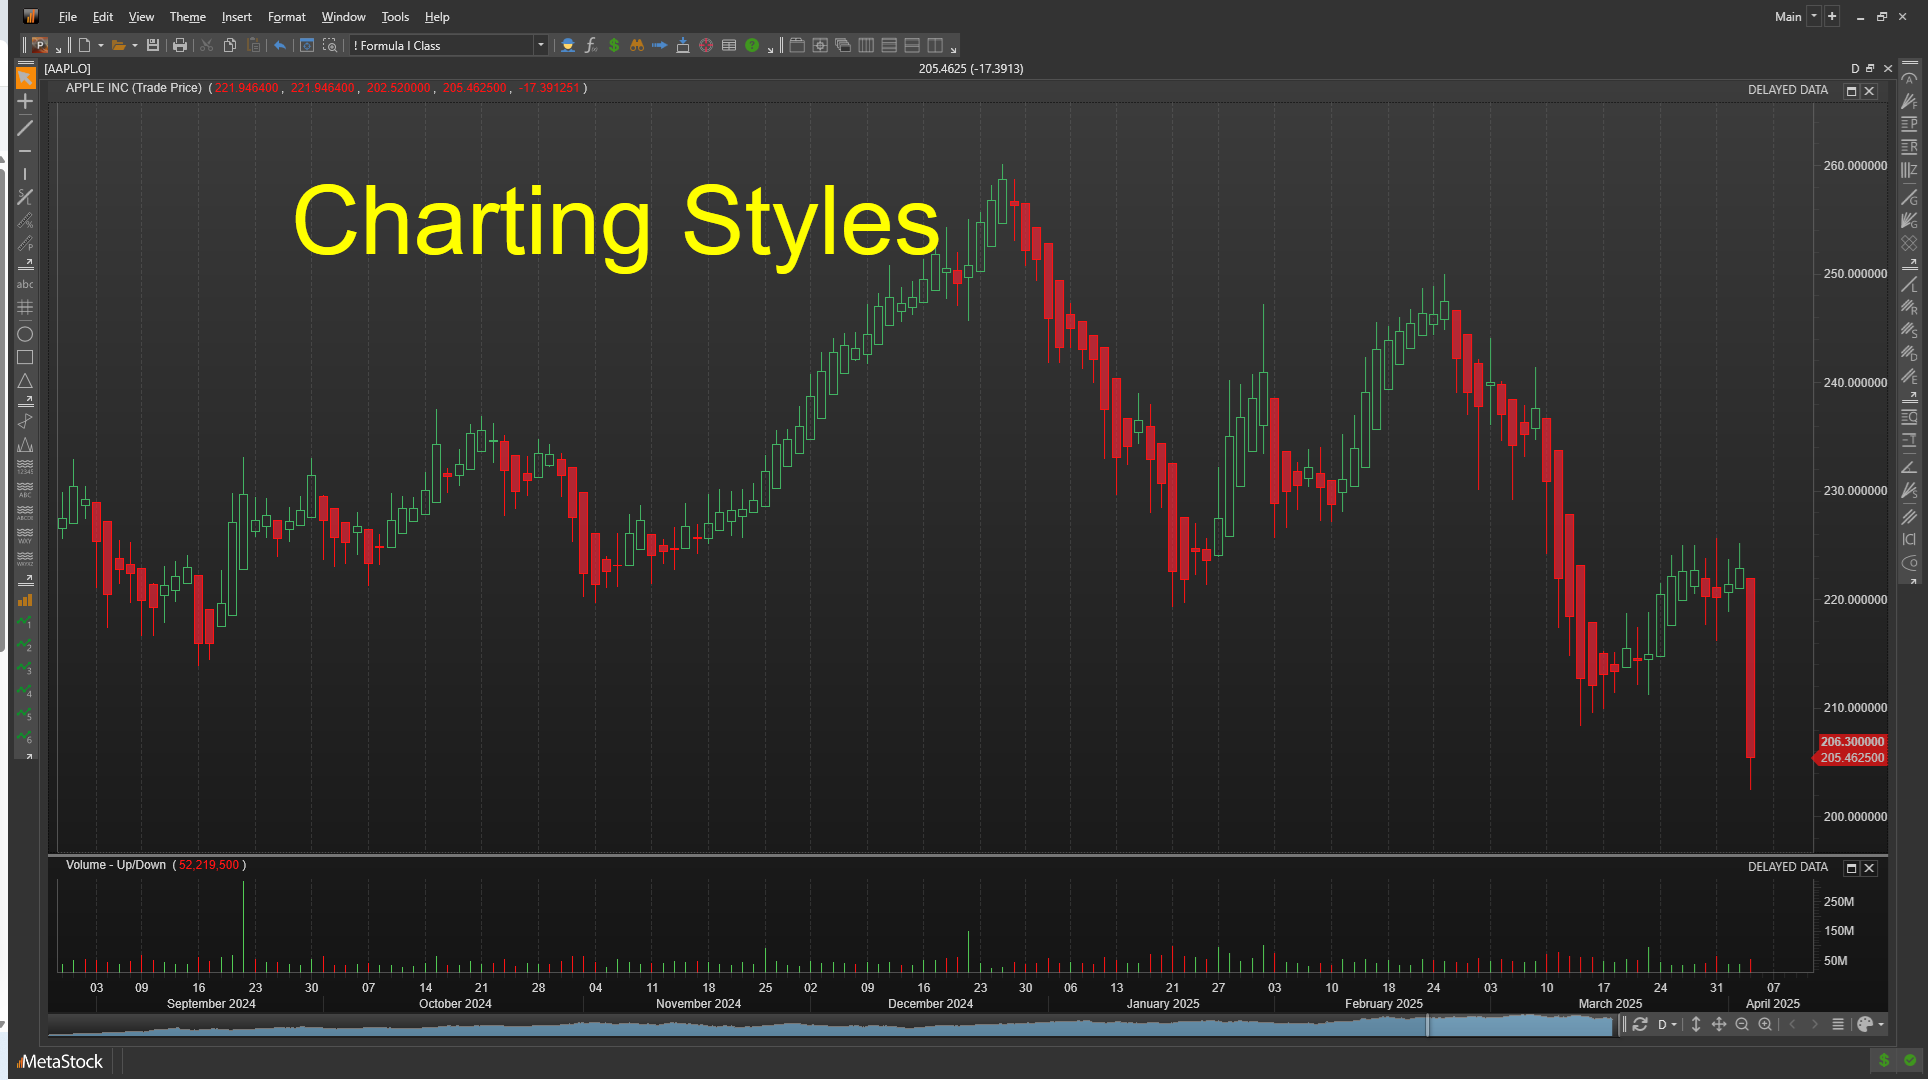Open the color palette icon at bottom right

coord(1866,1025)
